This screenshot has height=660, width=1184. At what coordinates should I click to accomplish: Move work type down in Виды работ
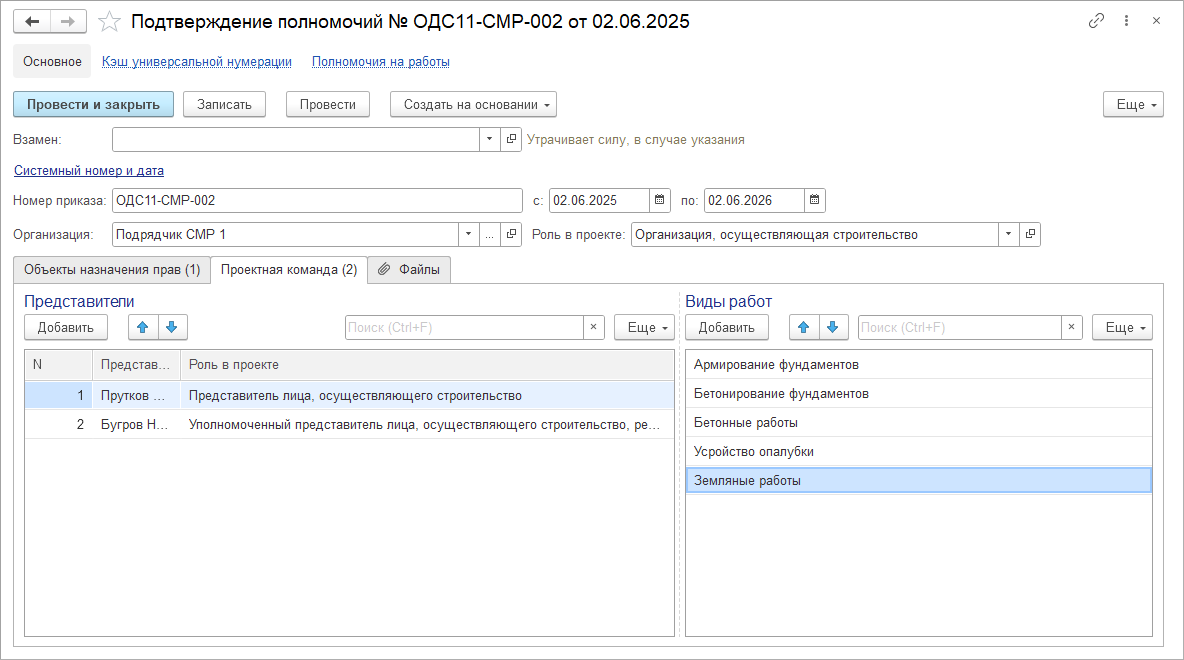coord(834,327)
